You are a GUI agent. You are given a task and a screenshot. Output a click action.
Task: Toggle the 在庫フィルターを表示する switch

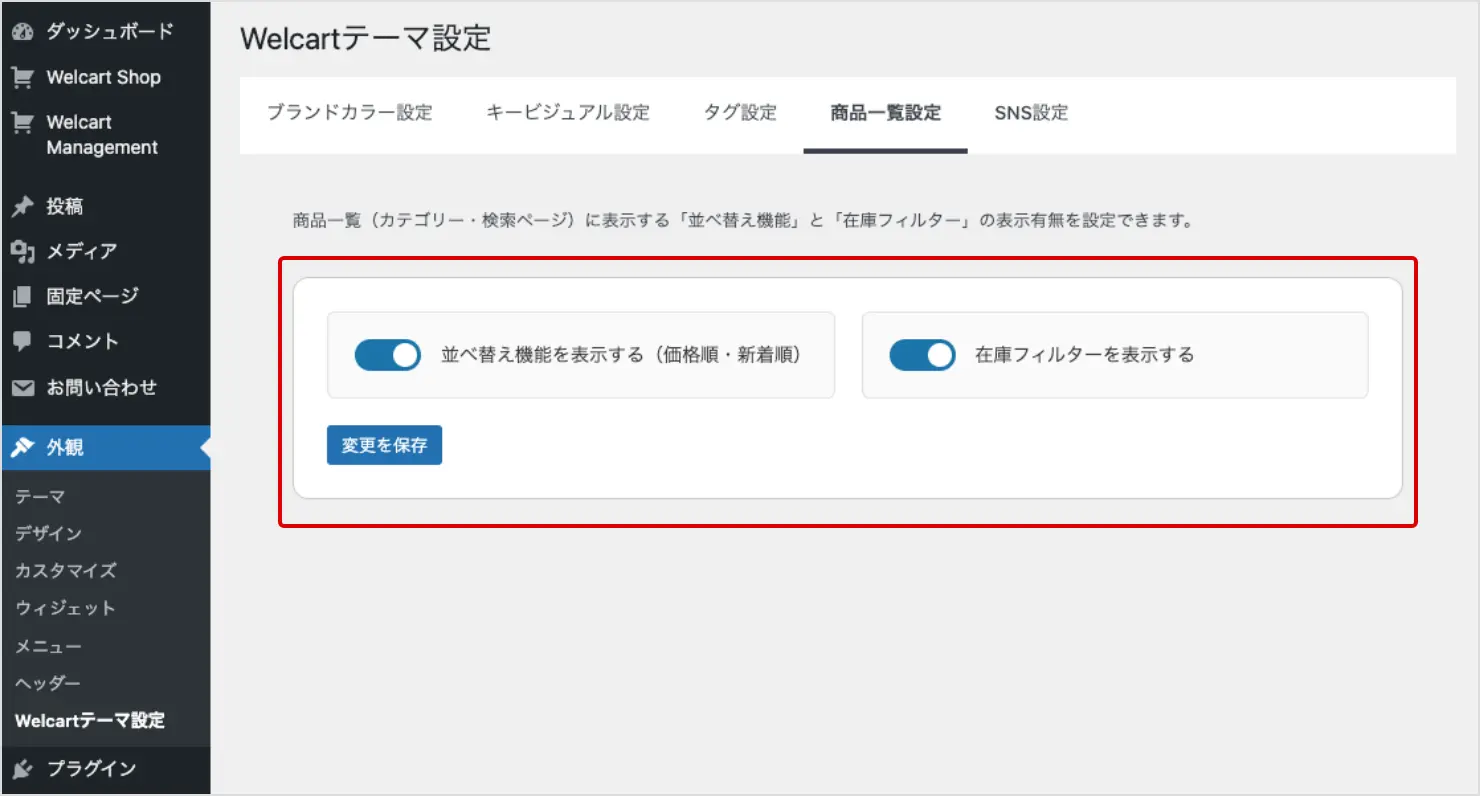click(922, 355)
